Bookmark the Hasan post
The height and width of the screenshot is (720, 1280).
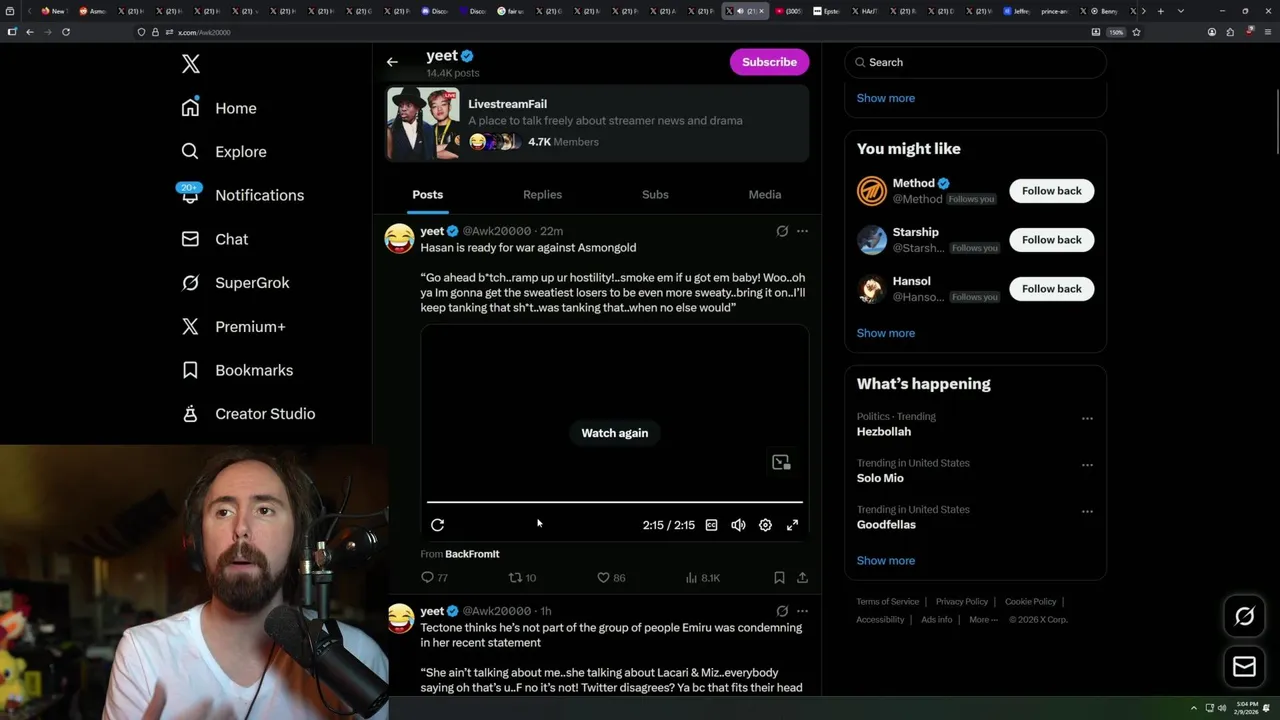click(779, 577)
